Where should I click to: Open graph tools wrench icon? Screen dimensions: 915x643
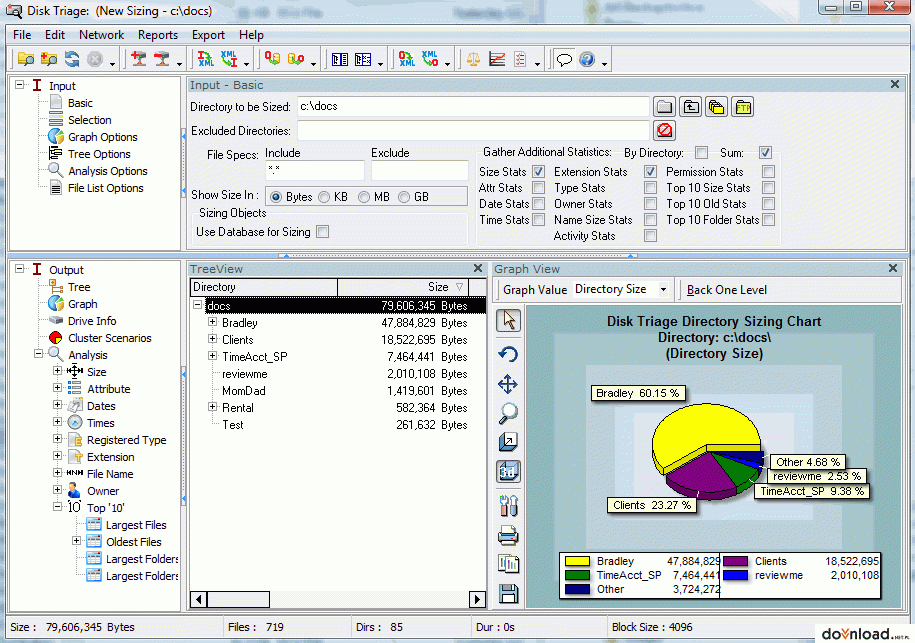coord(508,505)
